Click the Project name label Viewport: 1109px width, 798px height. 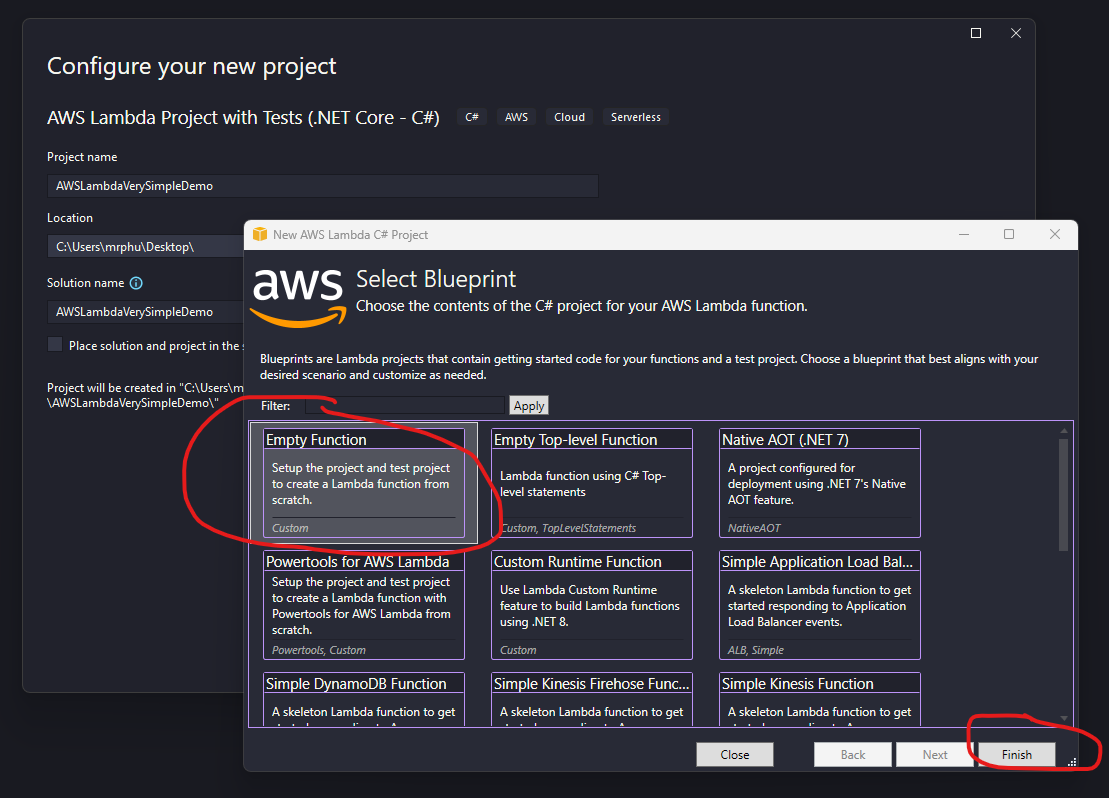coord(82,157)
